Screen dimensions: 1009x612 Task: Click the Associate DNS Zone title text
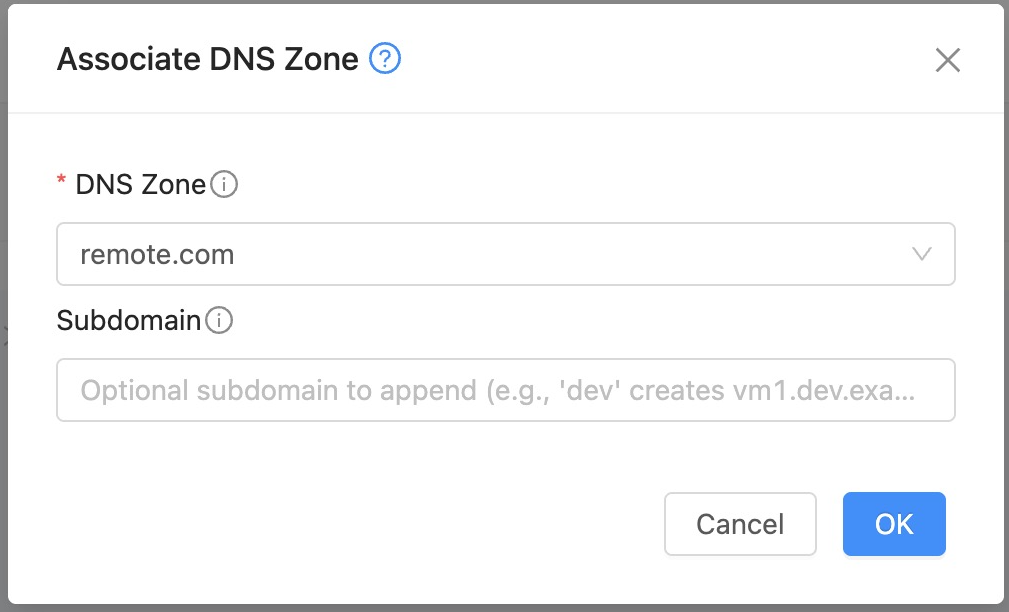coord(207,60)
